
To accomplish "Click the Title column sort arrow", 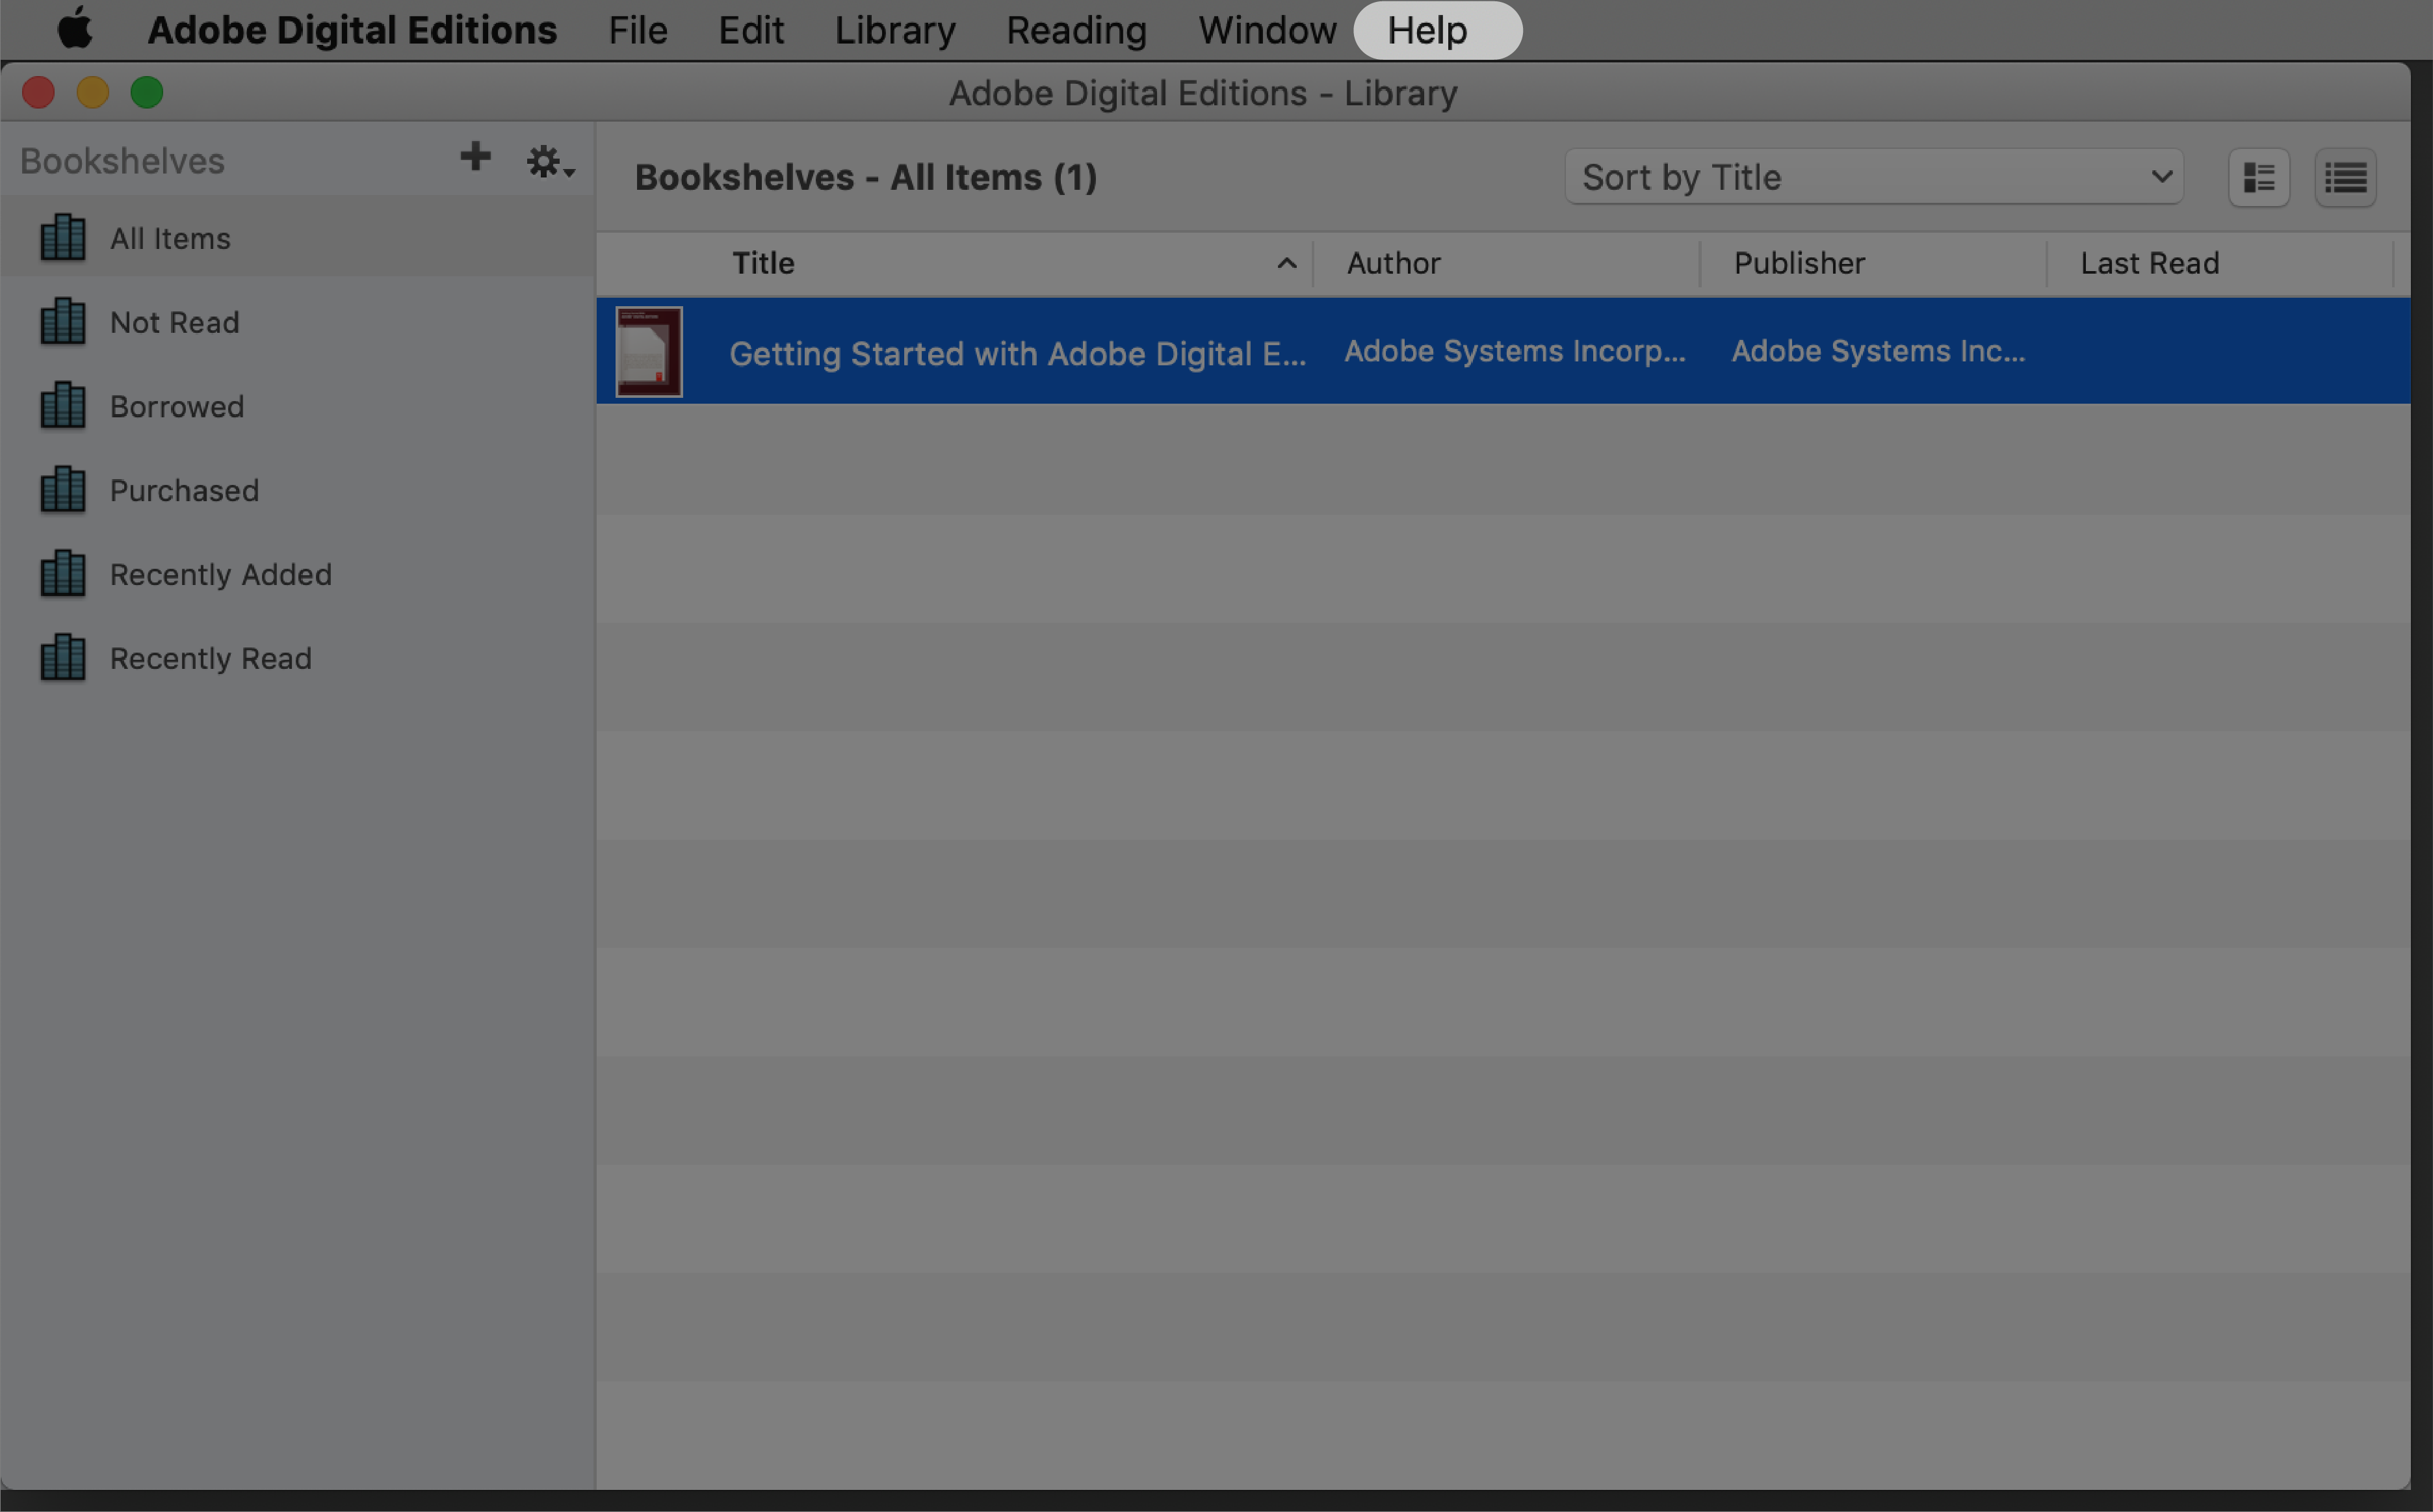I will pos(1285,265).
